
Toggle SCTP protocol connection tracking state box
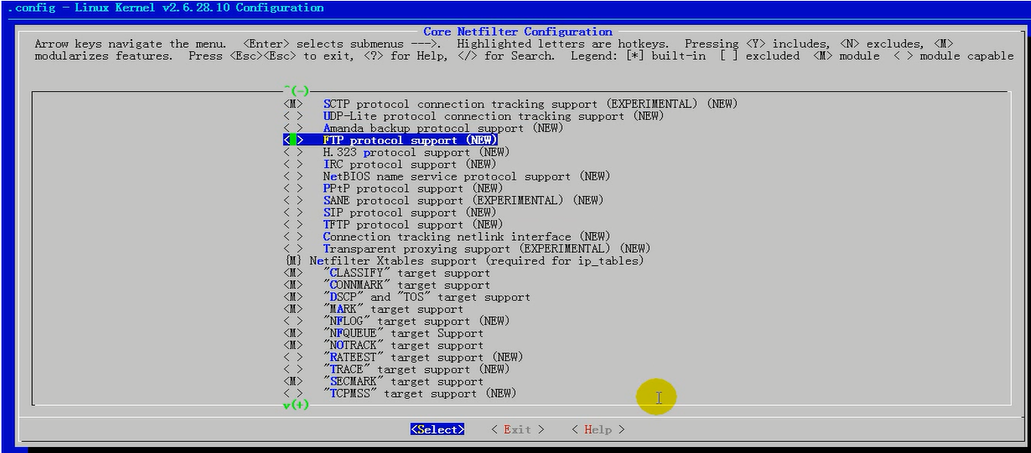point(293,104)
